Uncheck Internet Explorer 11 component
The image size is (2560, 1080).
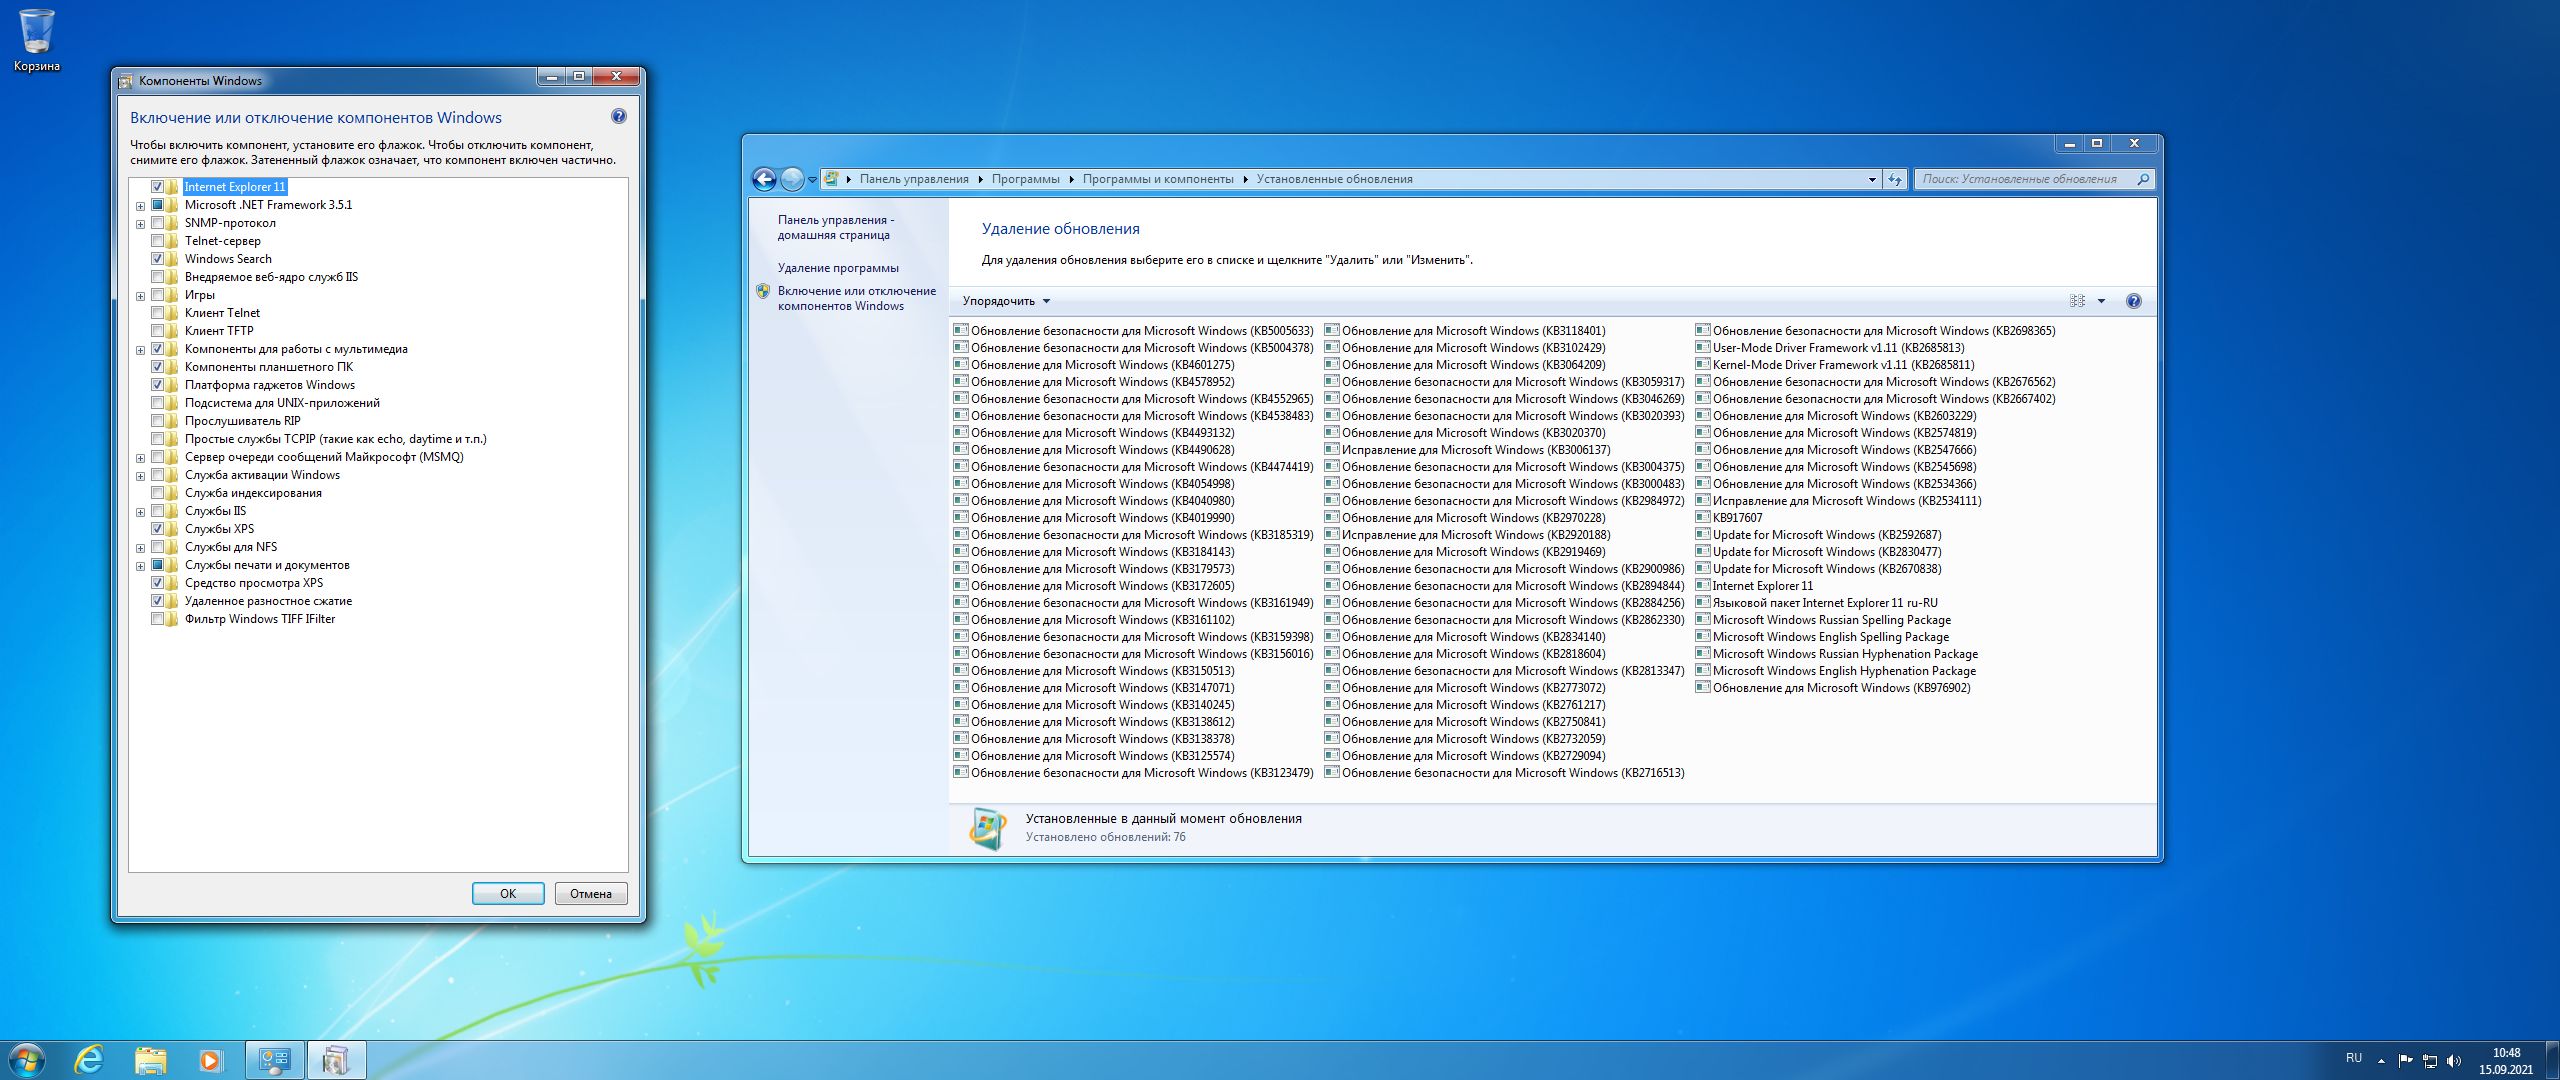(158, 187)
